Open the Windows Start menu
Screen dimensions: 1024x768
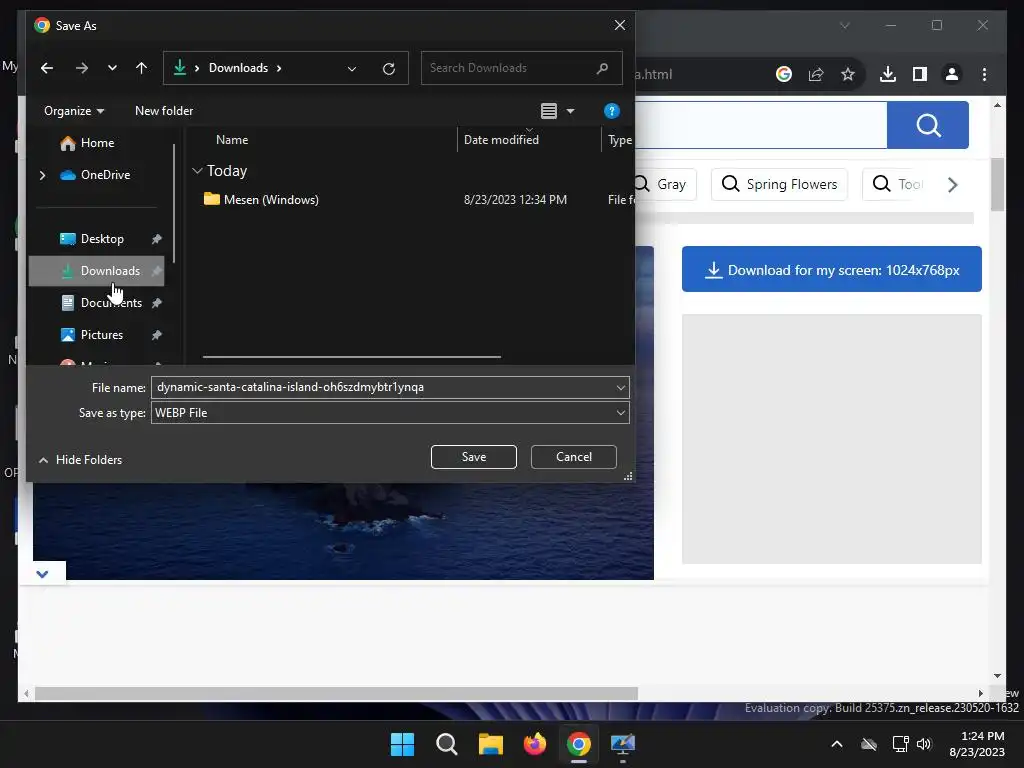click(x=402, y=744)
